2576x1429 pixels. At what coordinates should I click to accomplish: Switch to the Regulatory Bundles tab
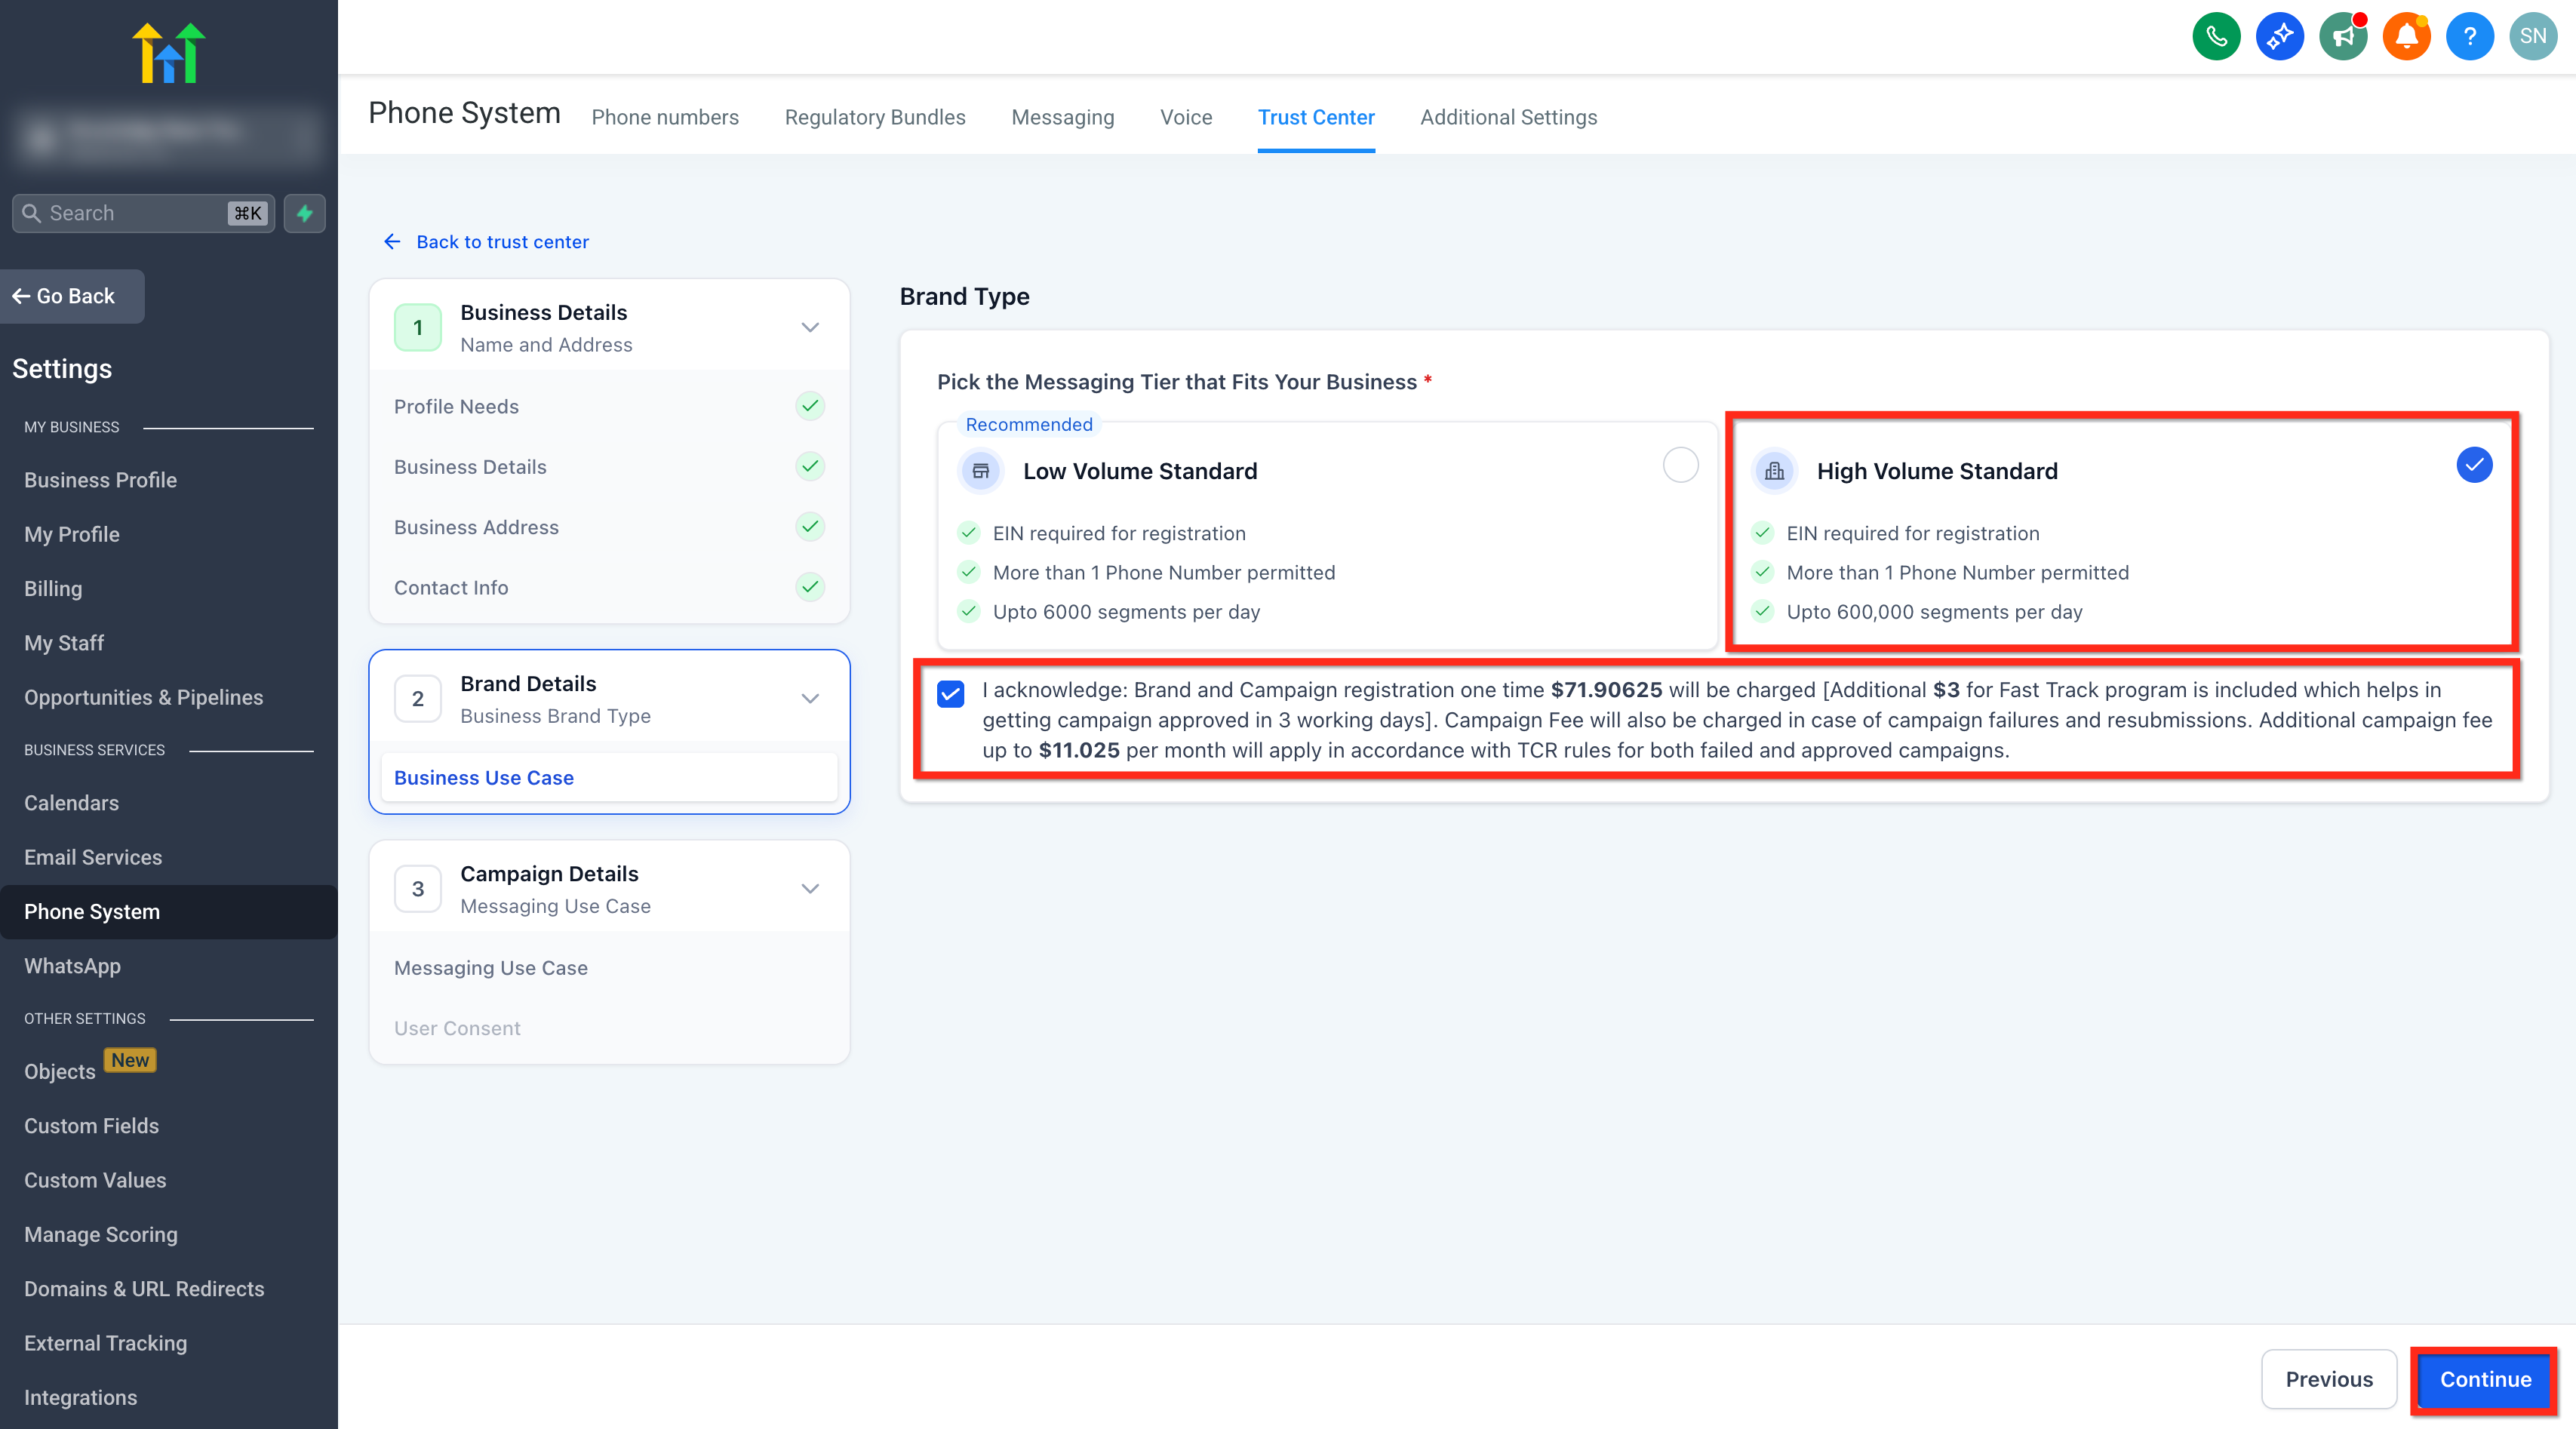(875, 118)
